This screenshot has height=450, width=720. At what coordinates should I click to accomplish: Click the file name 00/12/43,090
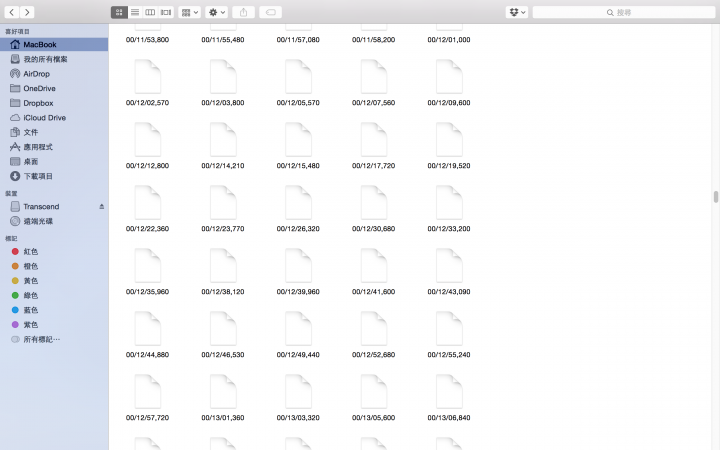pyautogui.click(x=449, y=292)
